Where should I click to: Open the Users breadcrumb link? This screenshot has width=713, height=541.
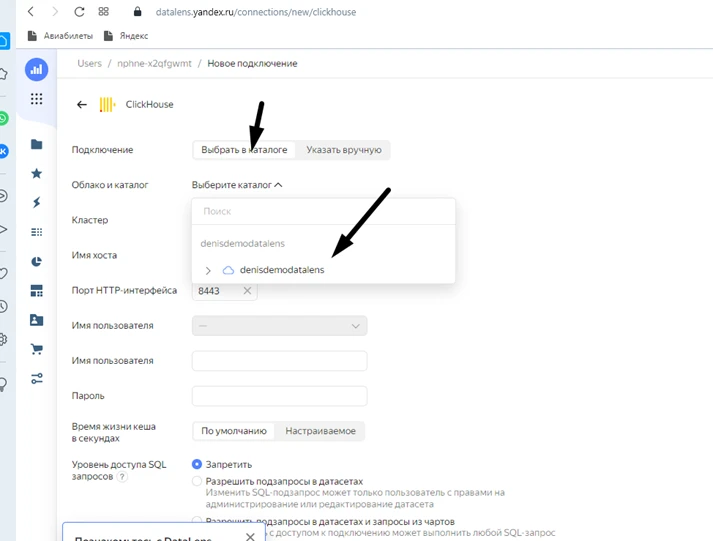click(90, 64)
